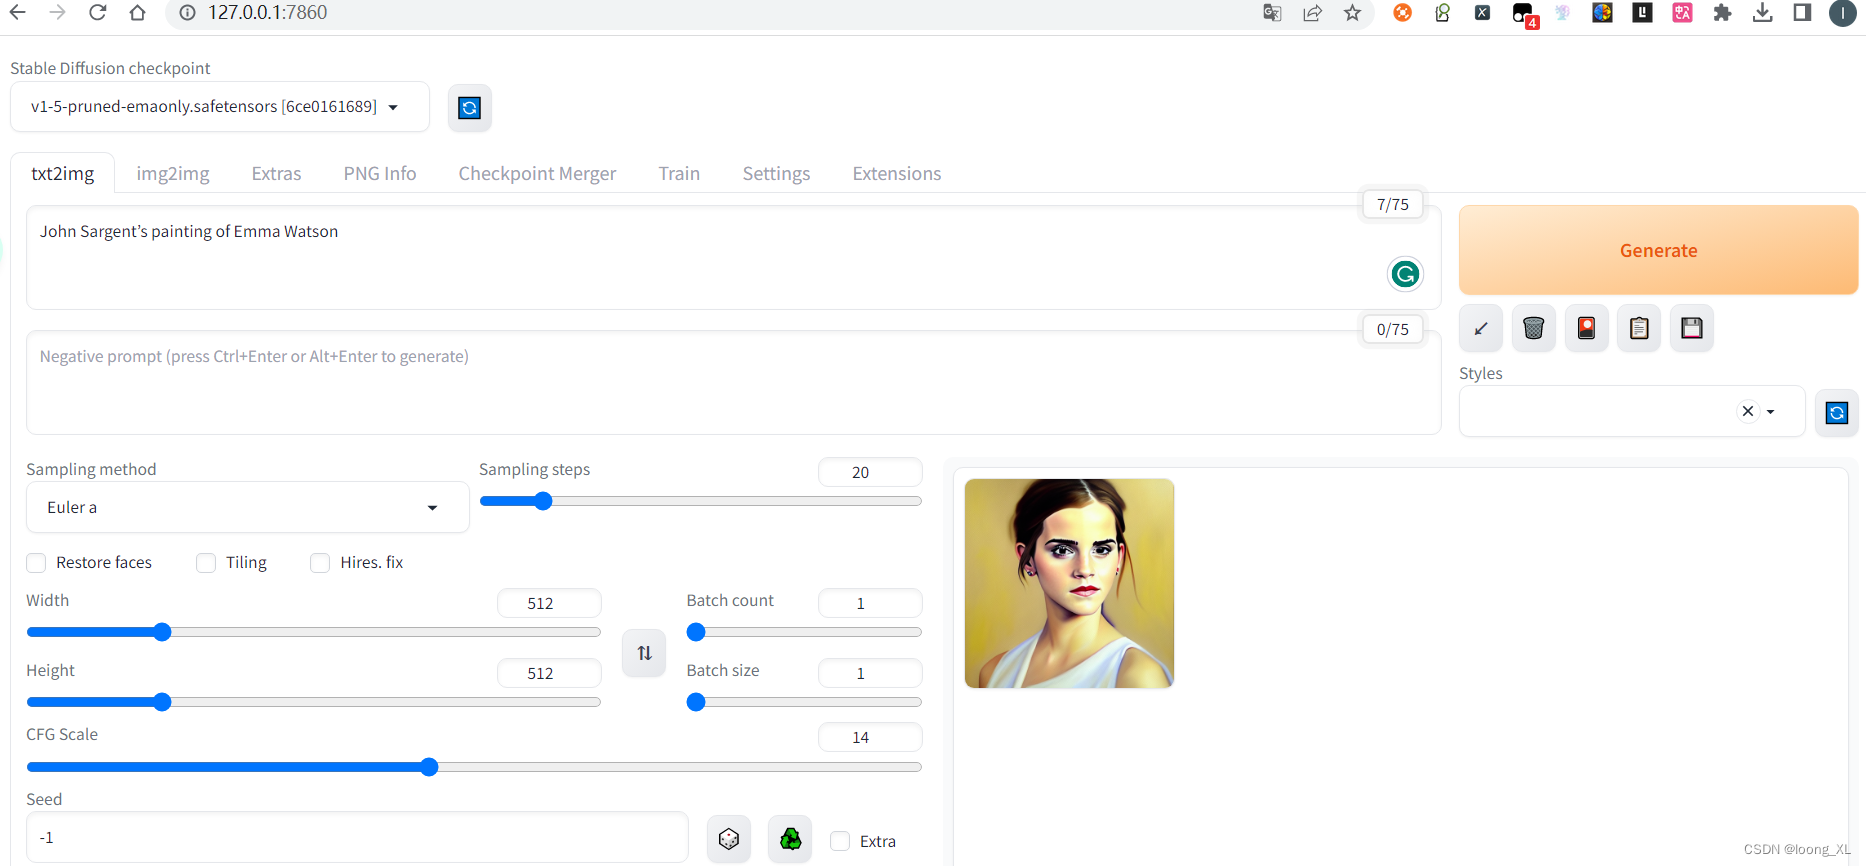Click the Batch size number box

pos(870,673)
